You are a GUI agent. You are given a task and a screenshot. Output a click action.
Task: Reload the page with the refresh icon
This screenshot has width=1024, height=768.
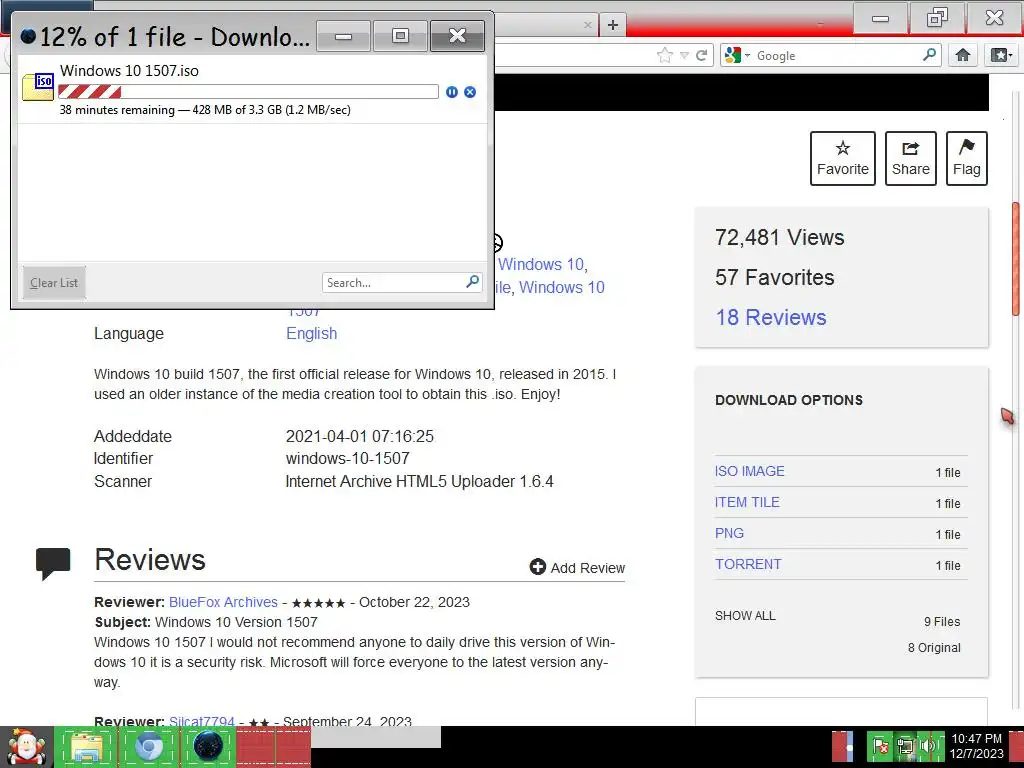pos(702,56)
